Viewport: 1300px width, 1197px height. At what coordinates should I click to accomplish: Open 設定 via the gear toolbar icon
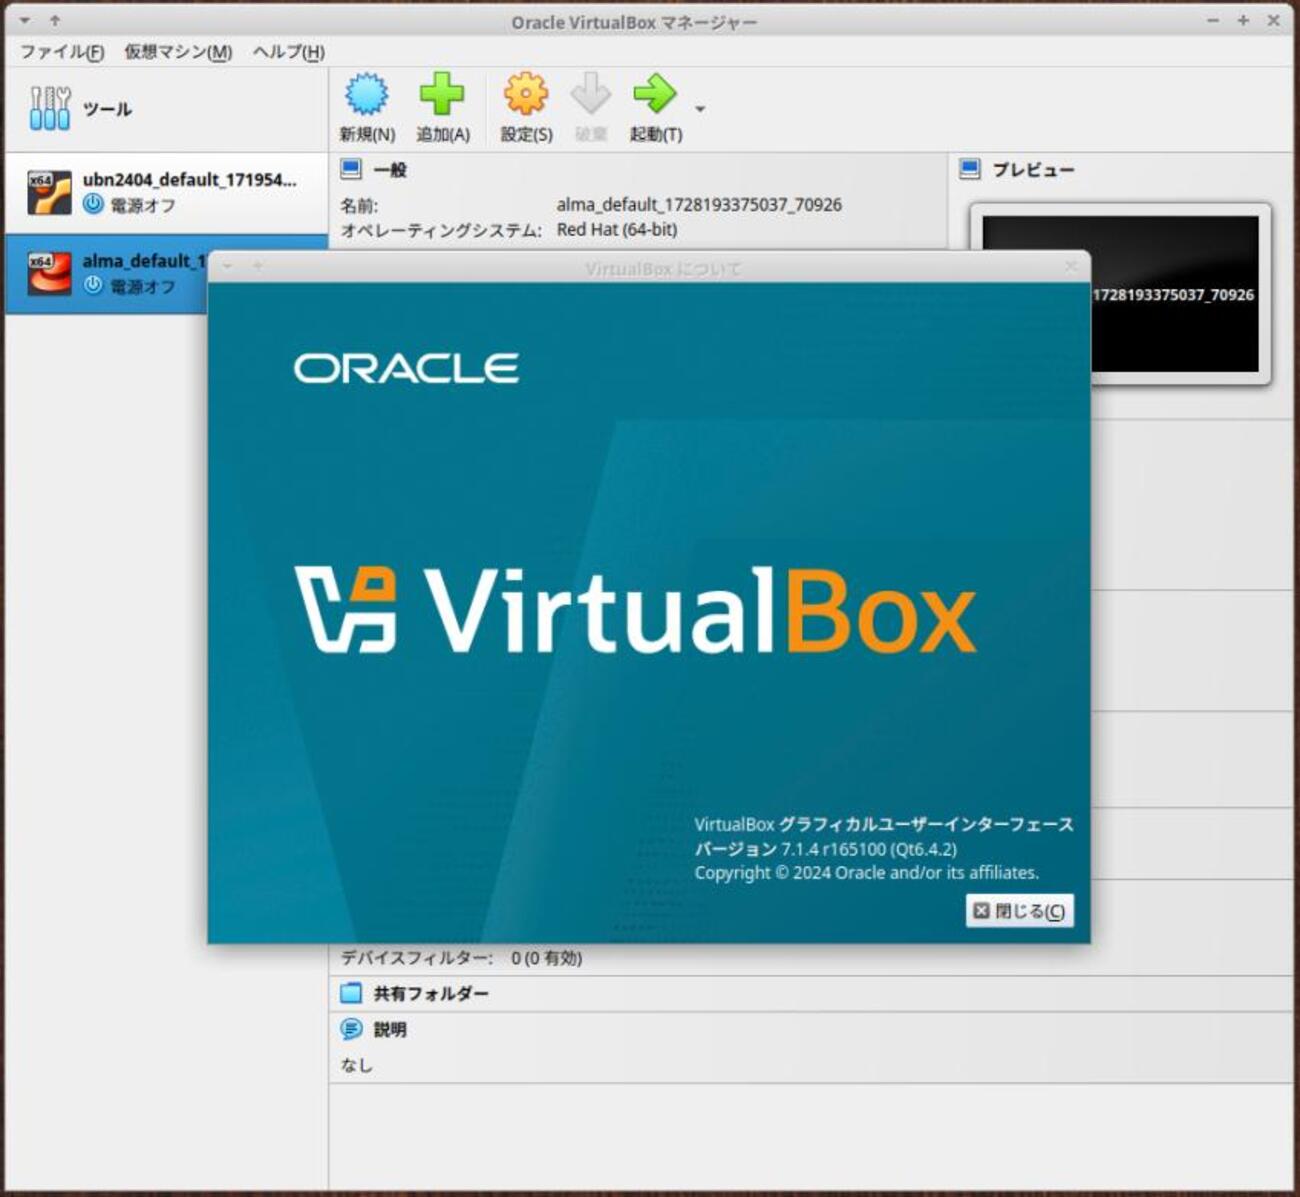(x=524, y=95)
